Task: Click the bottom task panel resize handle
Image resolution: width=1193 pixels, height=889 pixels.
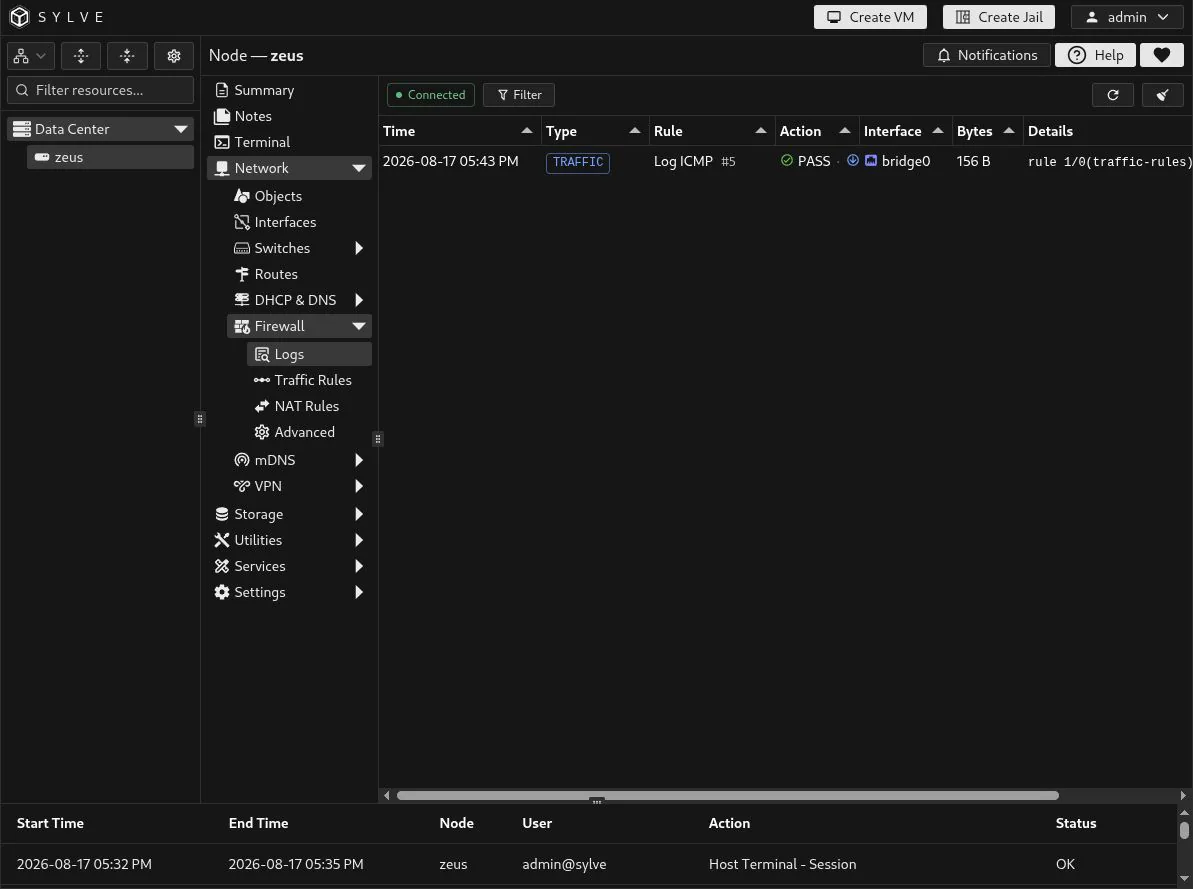Action: (596, 801)
